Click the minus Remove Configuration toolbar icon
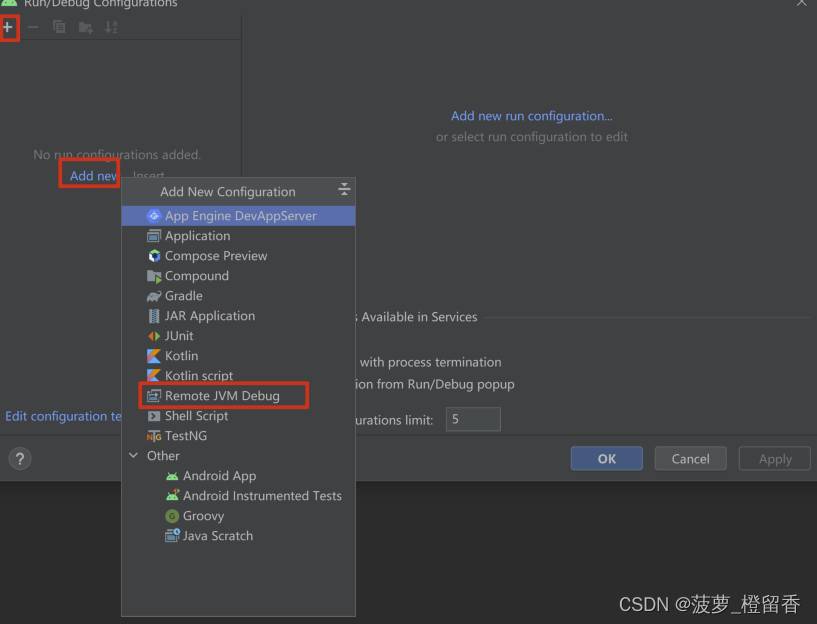 [x=33, y=27]
